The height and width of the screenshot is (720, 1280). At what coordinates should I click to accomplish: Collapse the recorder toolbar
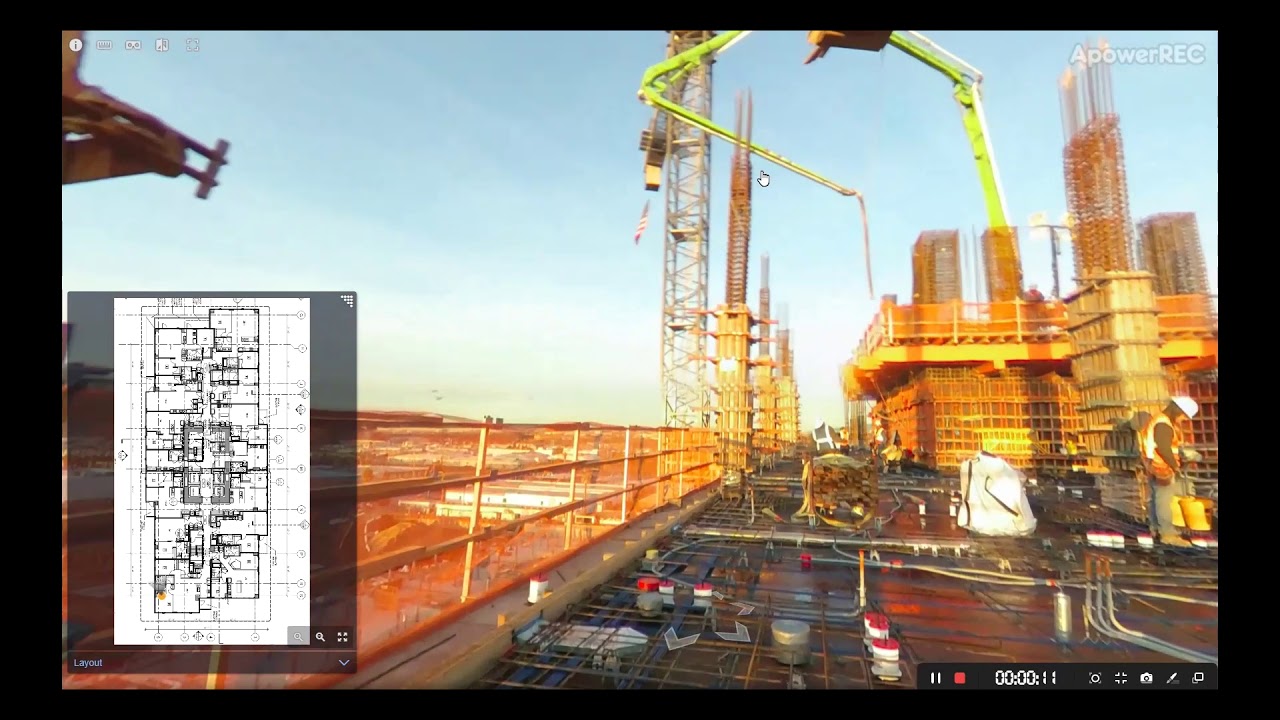1121,678
